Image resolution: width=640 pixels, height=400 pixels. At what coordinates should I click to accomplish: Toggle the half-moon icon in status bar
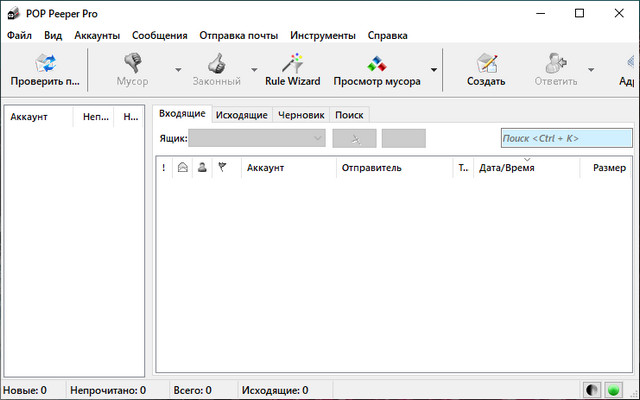(592, 390)
